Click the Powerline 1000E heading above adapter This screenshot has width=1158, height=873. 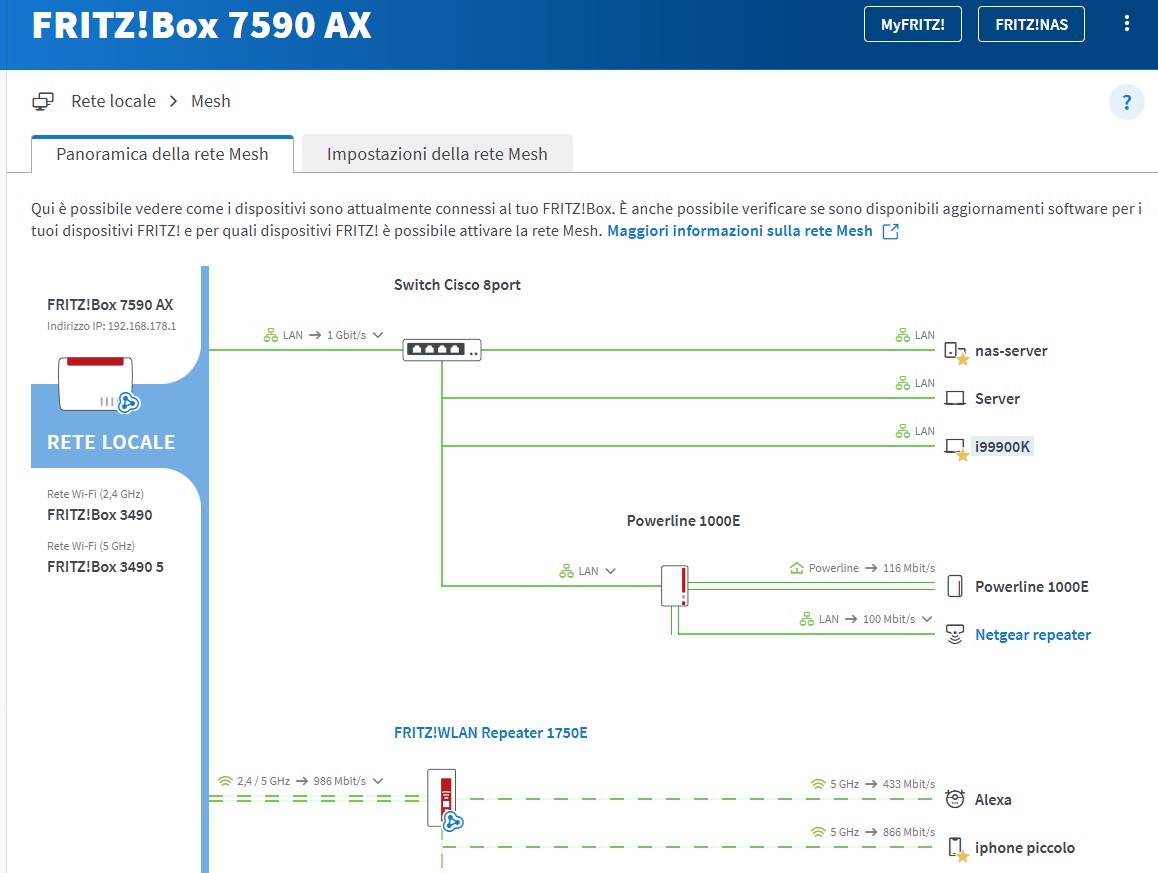tap(683, 521)
